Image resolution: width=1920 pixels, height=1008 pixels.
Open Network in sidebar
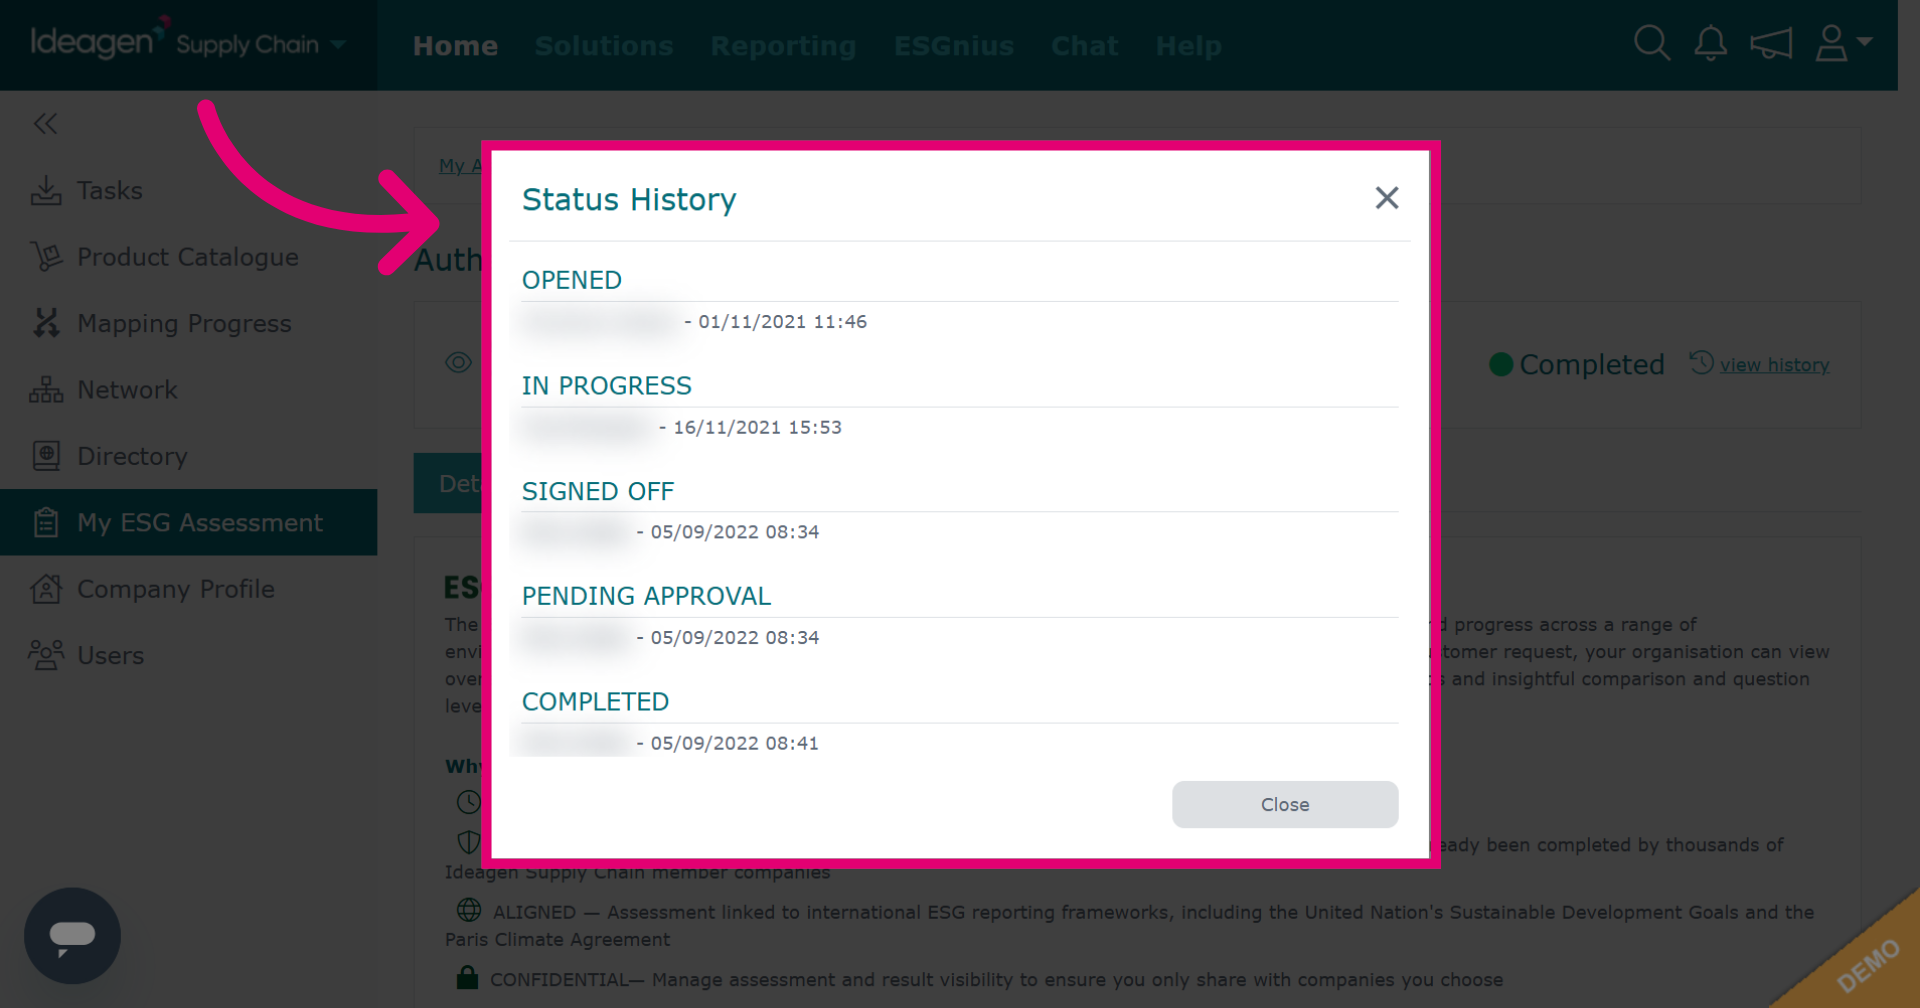[x=188, y=389]
